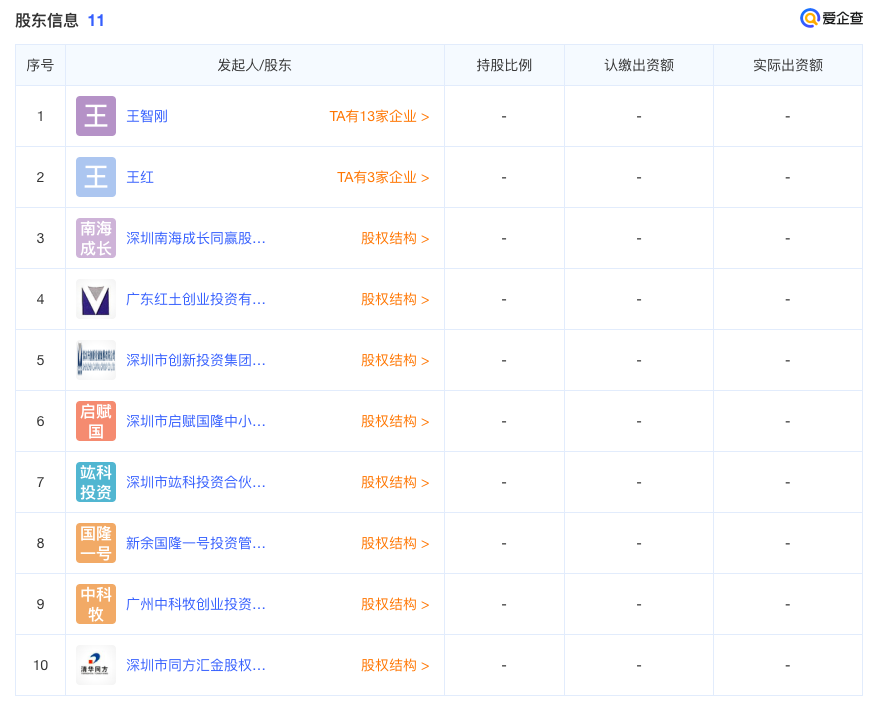This screenshot has width=875, height=702.
Task: Click the 竑科投资 logo icon
Action: [95, 481]
